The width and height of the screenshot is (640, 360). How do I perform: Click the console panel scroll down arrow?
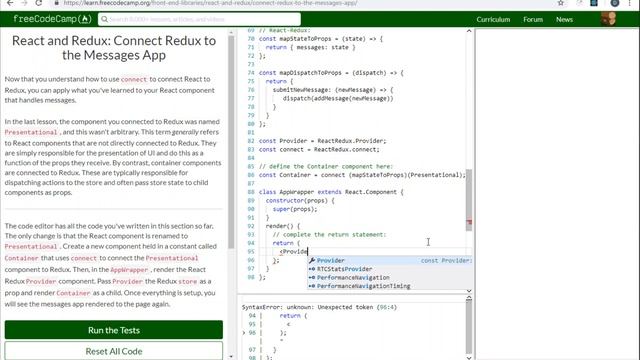pyautogui.click(x=469, y=358)
